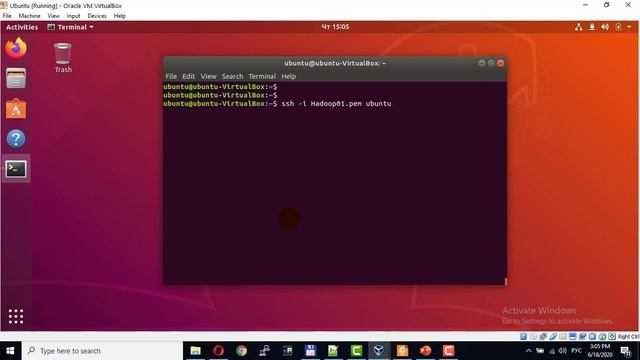Image resolution: width=640 pixels, height=360 pixels.
Task: Switch the РУС input language indicator
Action: 576,351
